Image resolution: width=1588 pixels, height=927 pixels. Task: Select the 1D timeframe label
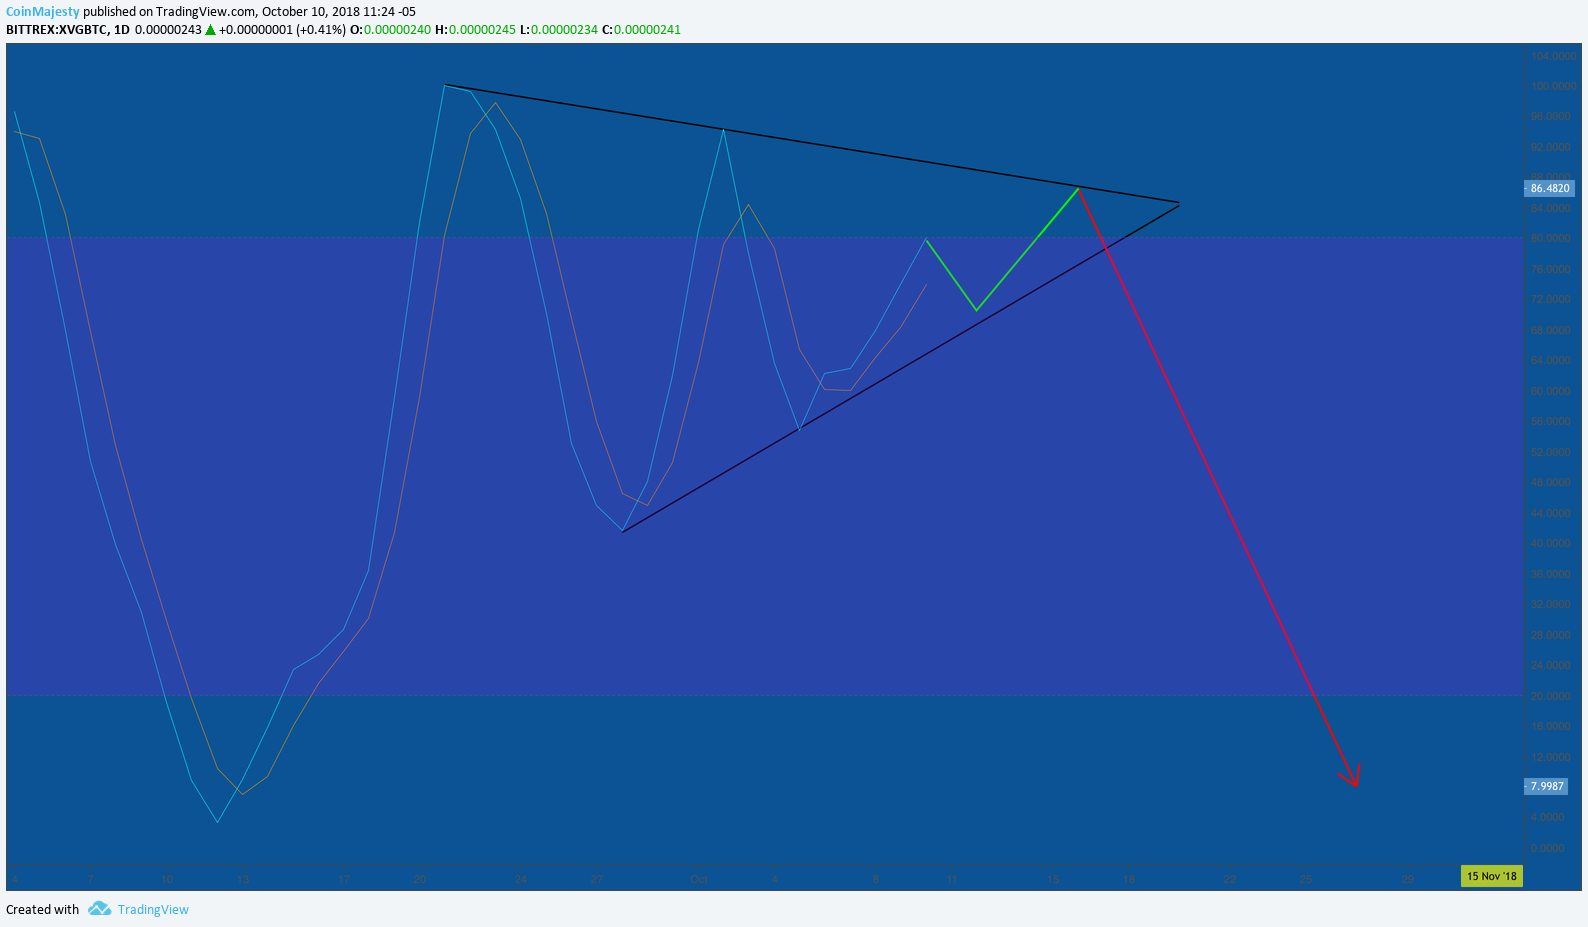[122, 30]
